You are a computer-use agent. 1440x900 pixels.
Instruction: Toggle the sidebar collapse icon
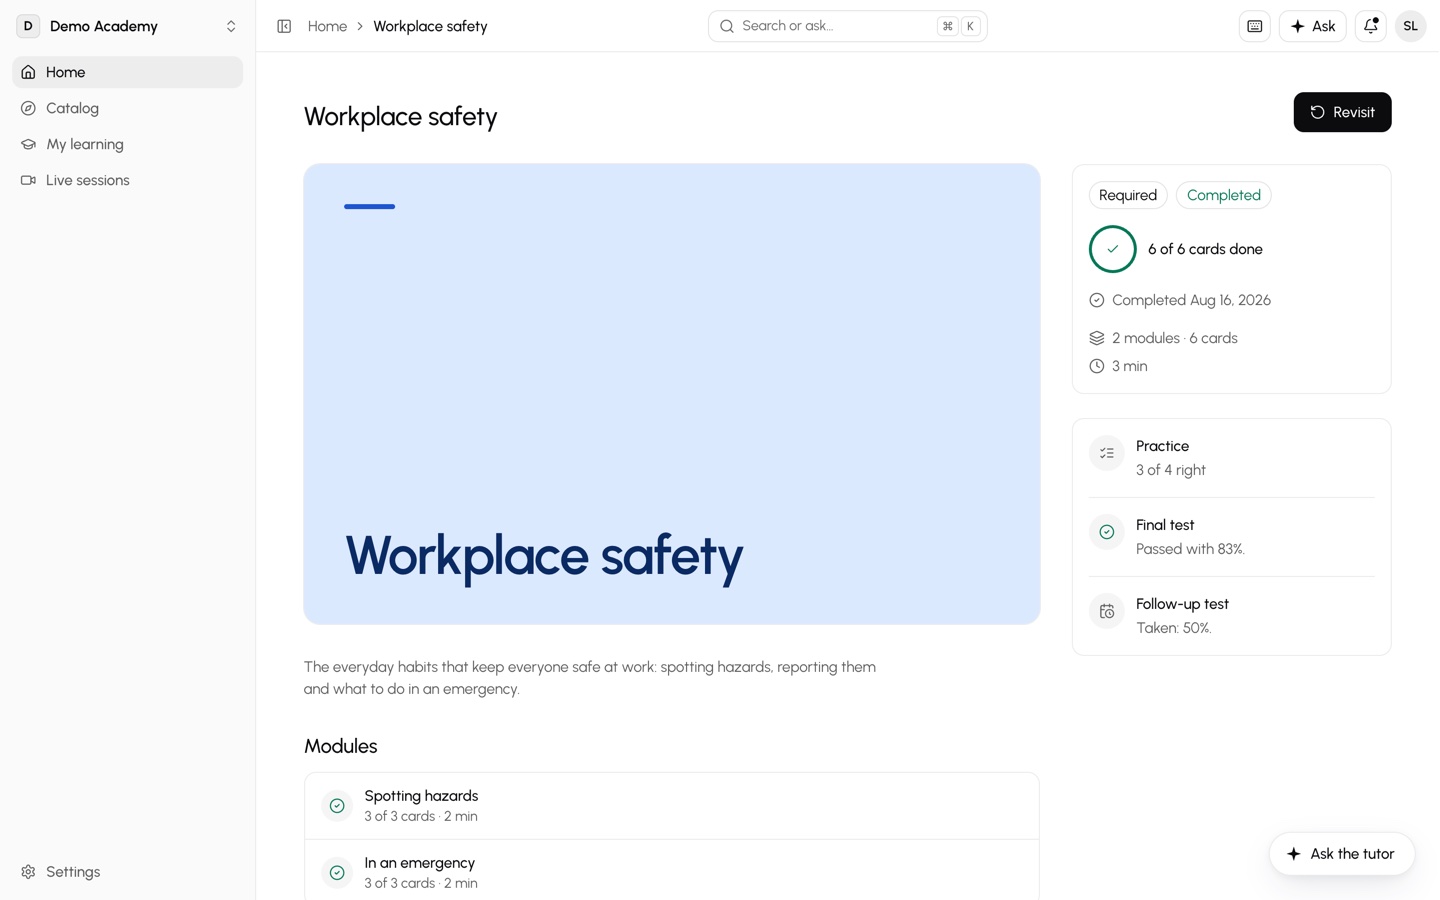tap(284, 26)
